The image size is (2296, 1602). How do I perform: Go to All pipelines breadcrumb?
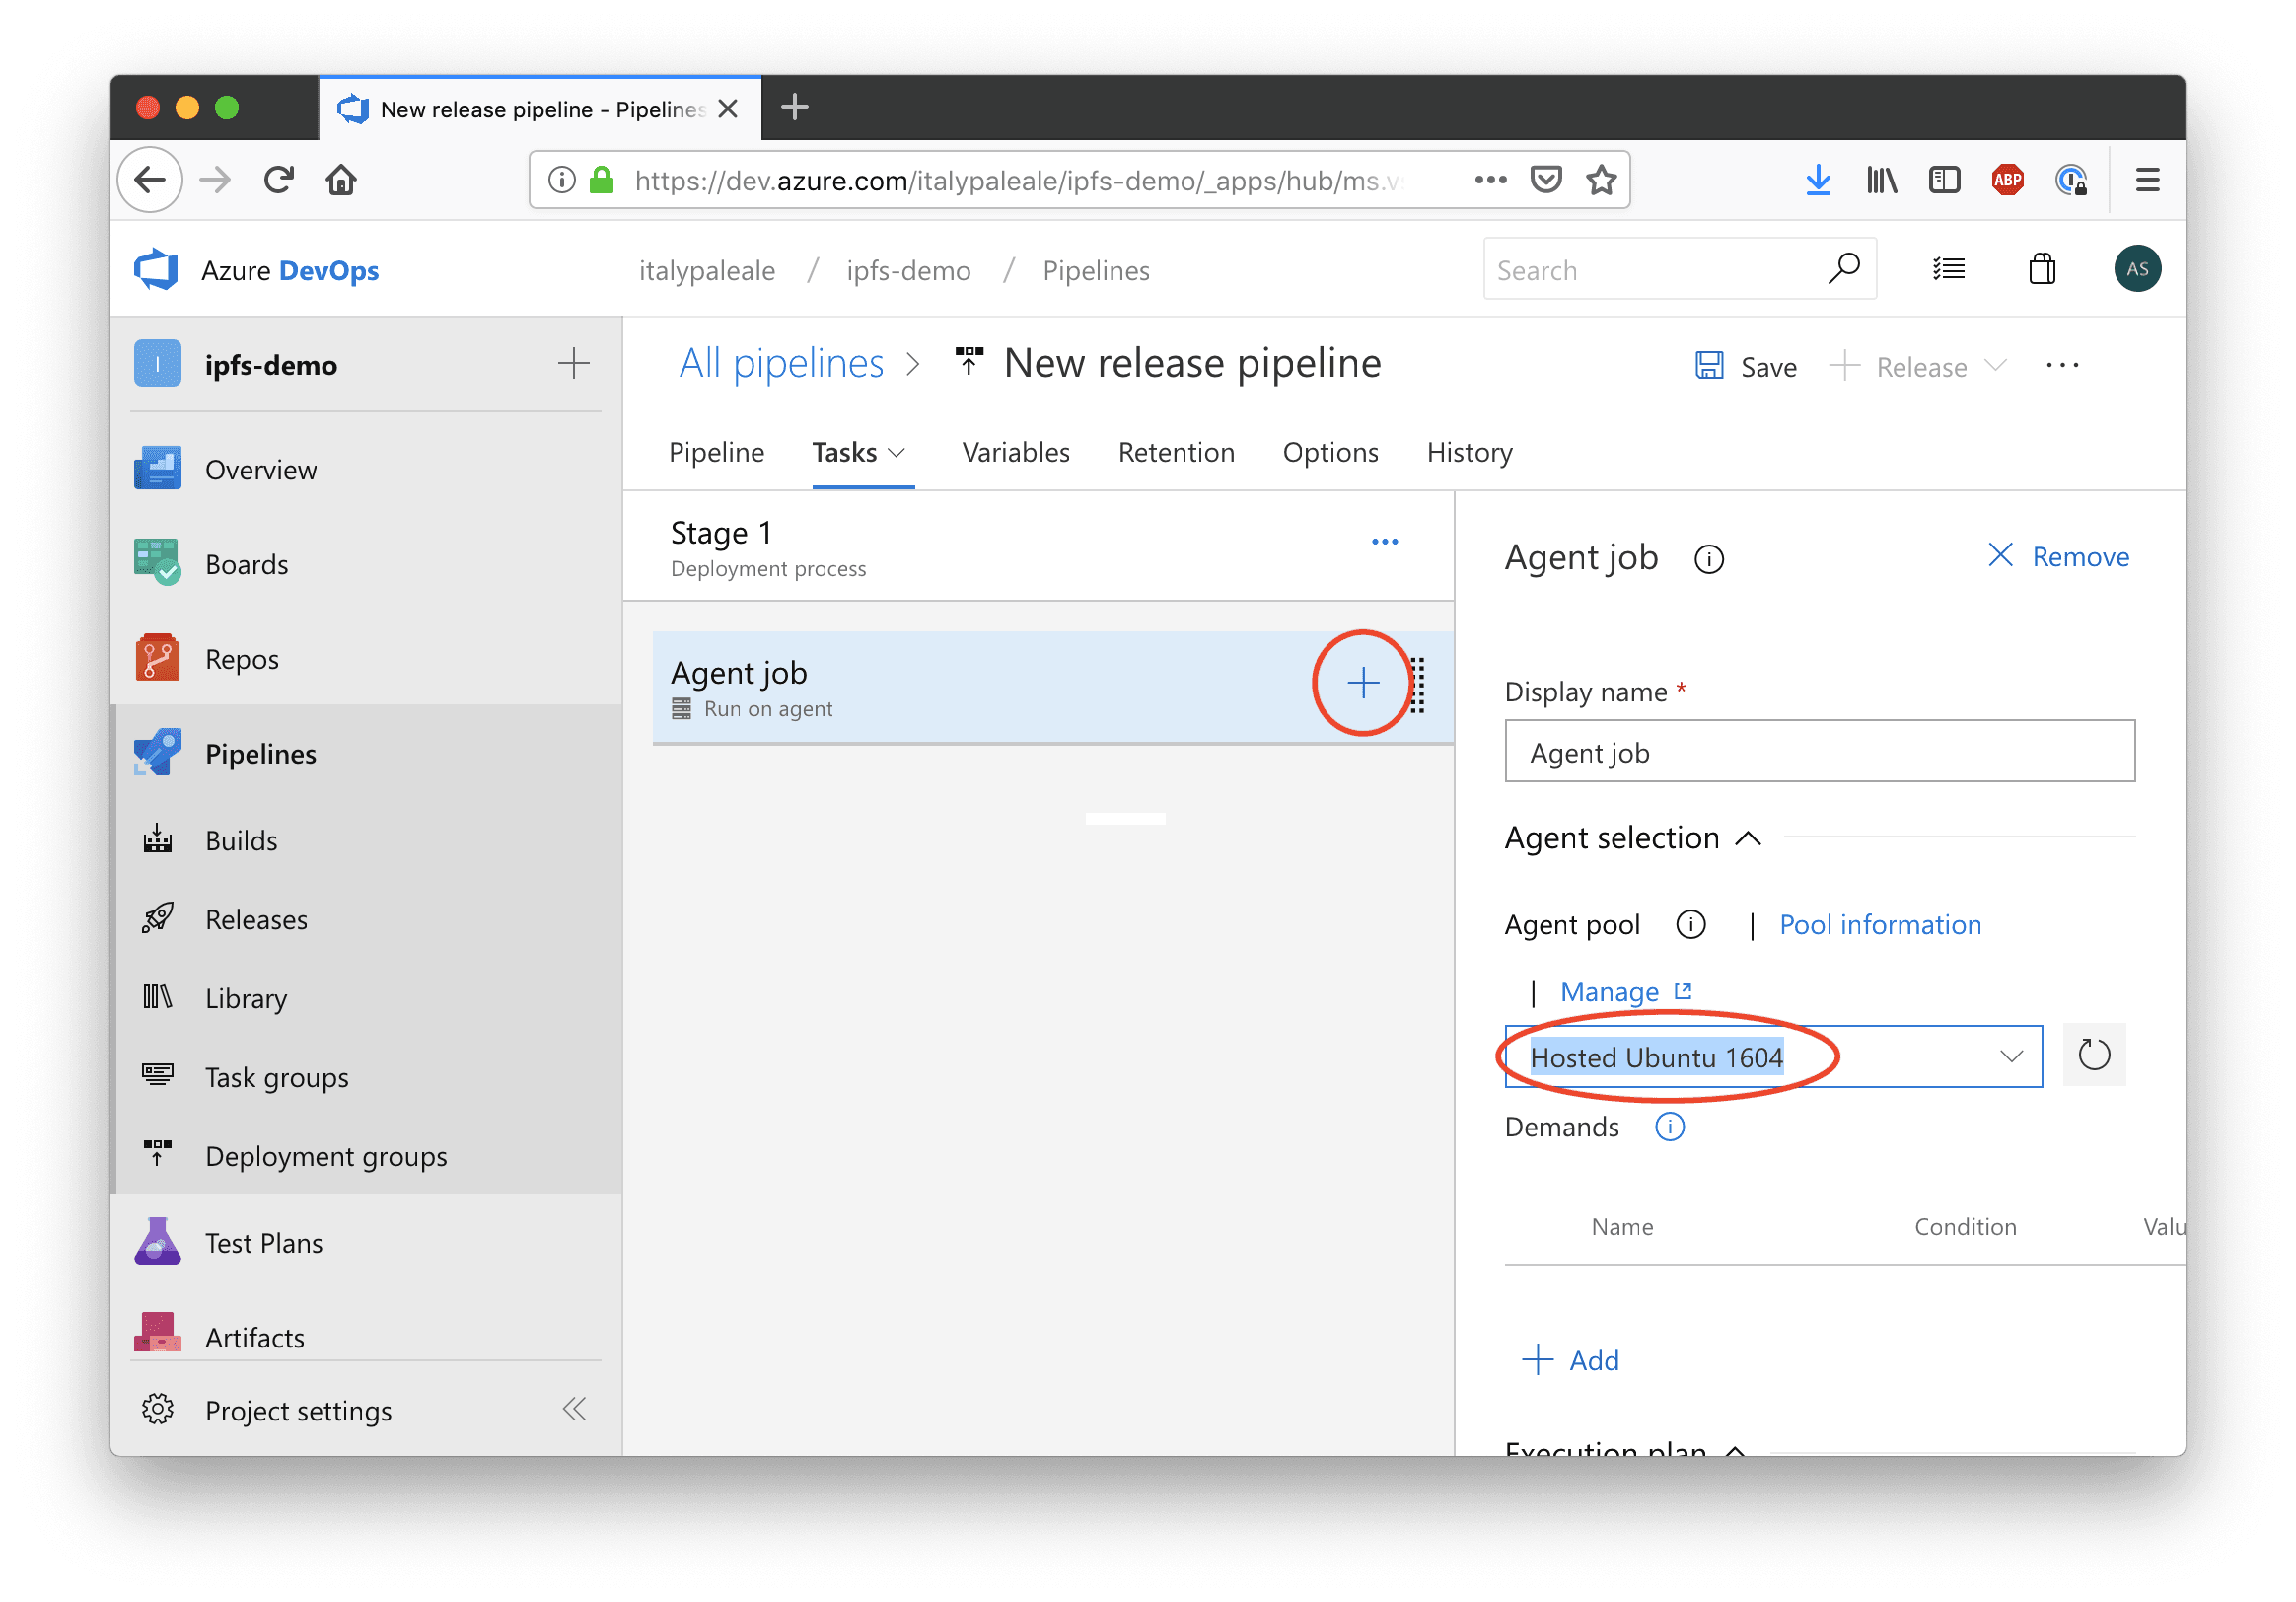(x=781, y=364)
